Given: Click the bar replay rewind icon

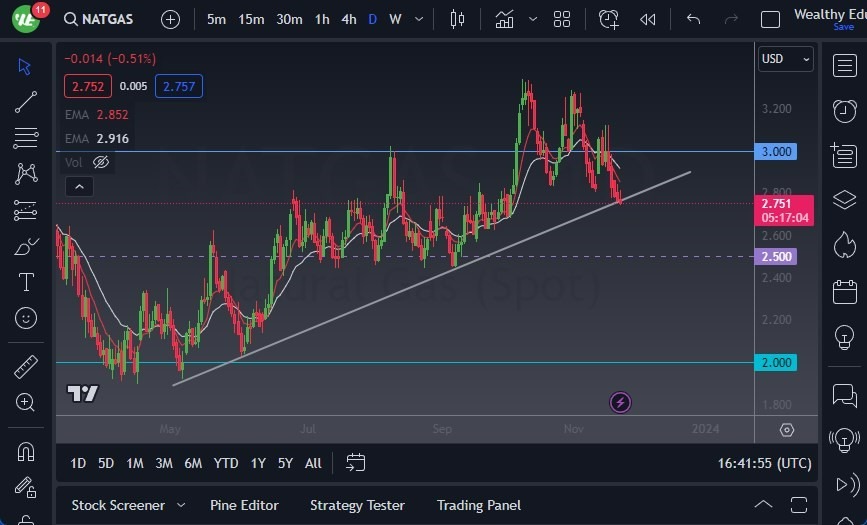Looking at the screenshot, I should (x=648, y=19).
